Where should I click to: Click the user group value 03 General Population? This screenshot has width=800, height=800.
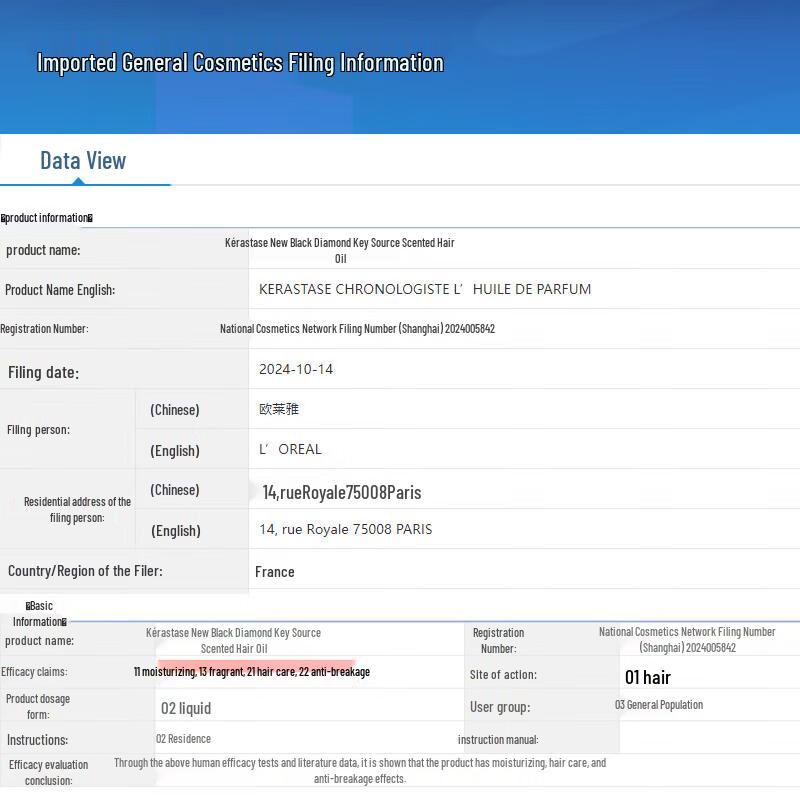pos(658,705)
